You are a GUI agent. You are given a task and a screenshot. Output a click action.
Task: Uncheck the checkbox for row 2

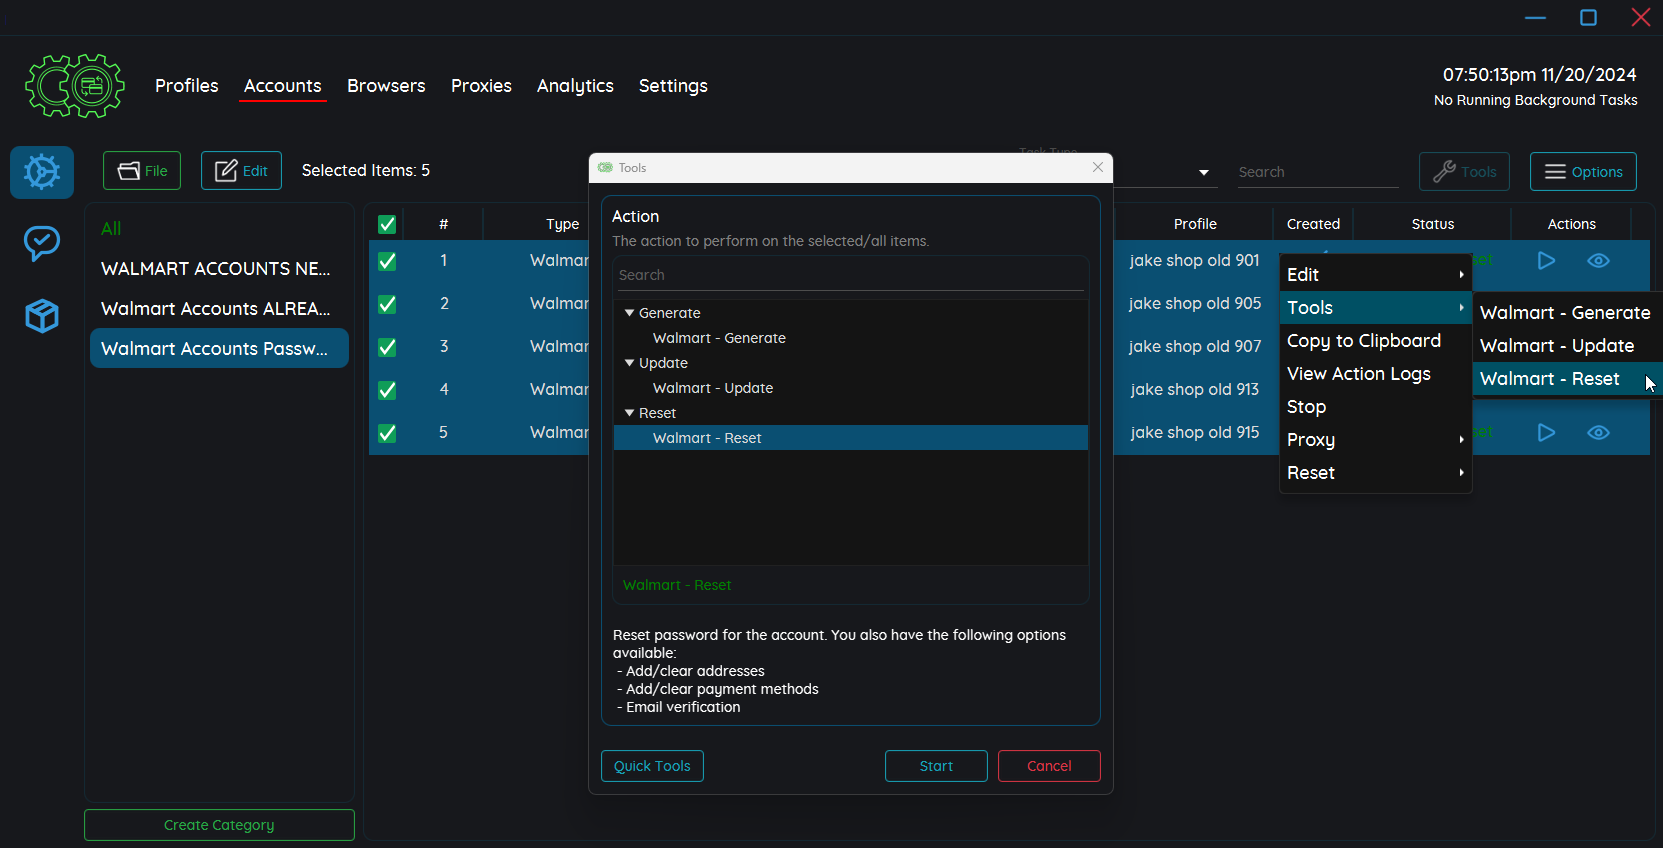(387, 304)
